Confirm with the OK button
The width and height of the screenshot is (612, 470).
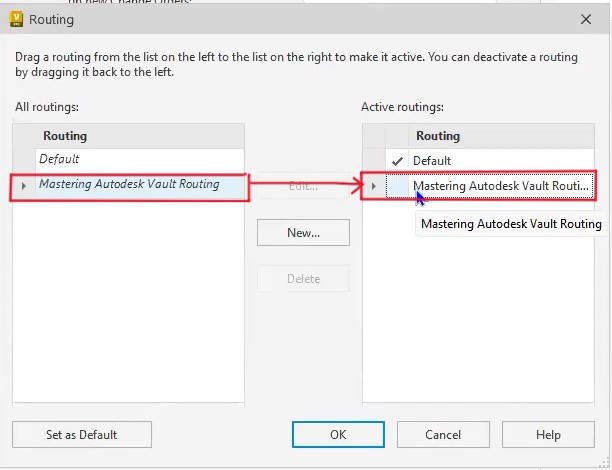338,434
